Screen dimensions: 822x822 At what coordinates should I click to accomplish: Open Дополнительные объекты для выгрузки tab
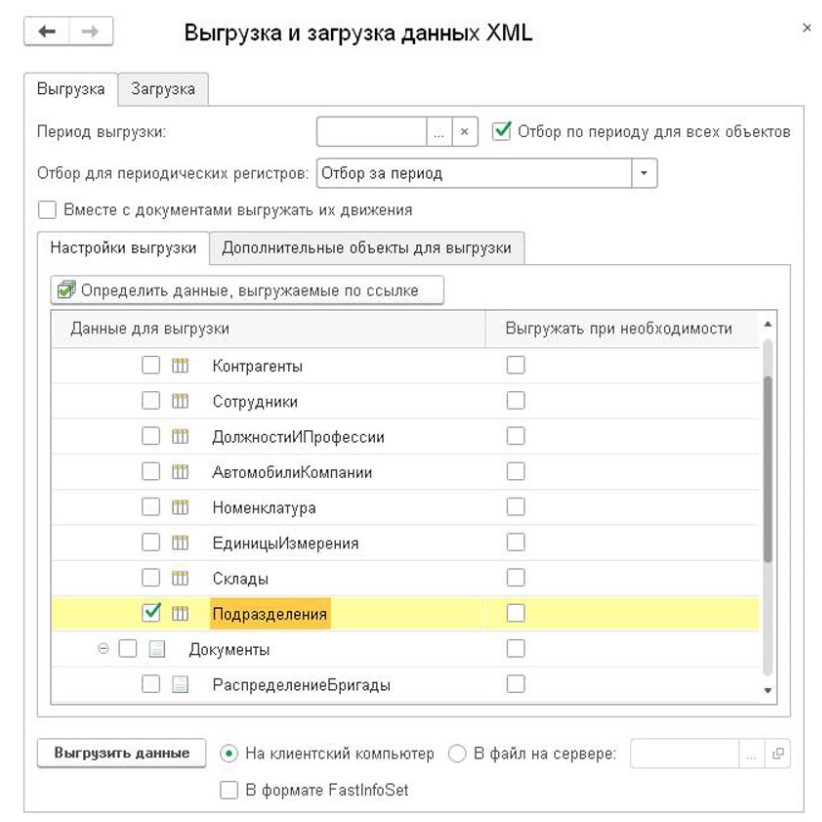pyautogui.click(x=366, y=248)
